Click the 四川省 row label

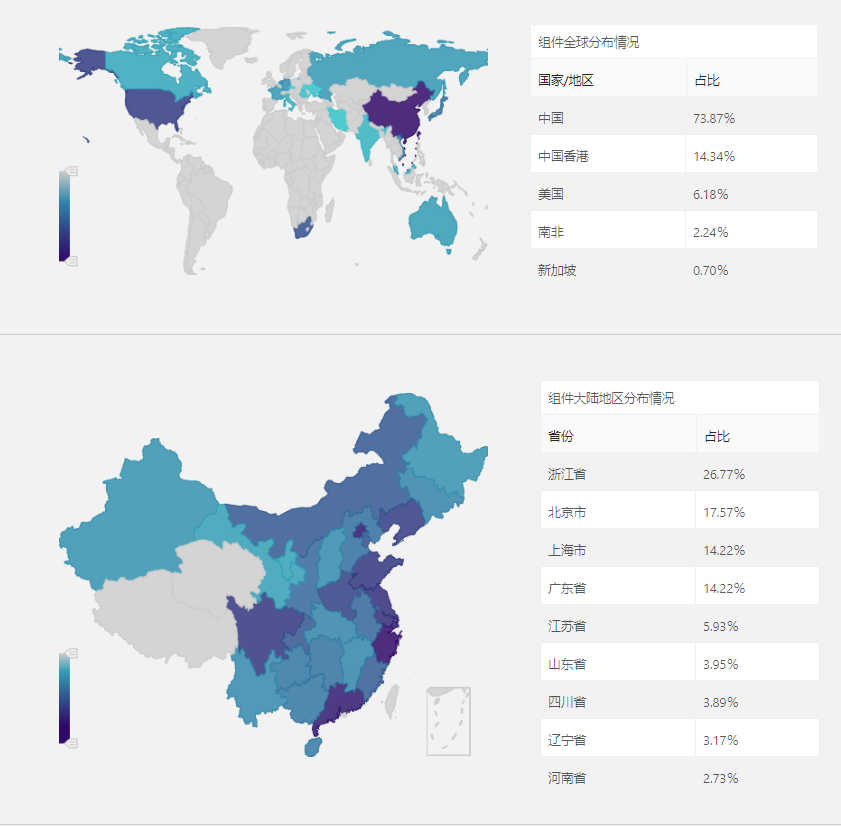pyautogui.click(x=567, y=703)
